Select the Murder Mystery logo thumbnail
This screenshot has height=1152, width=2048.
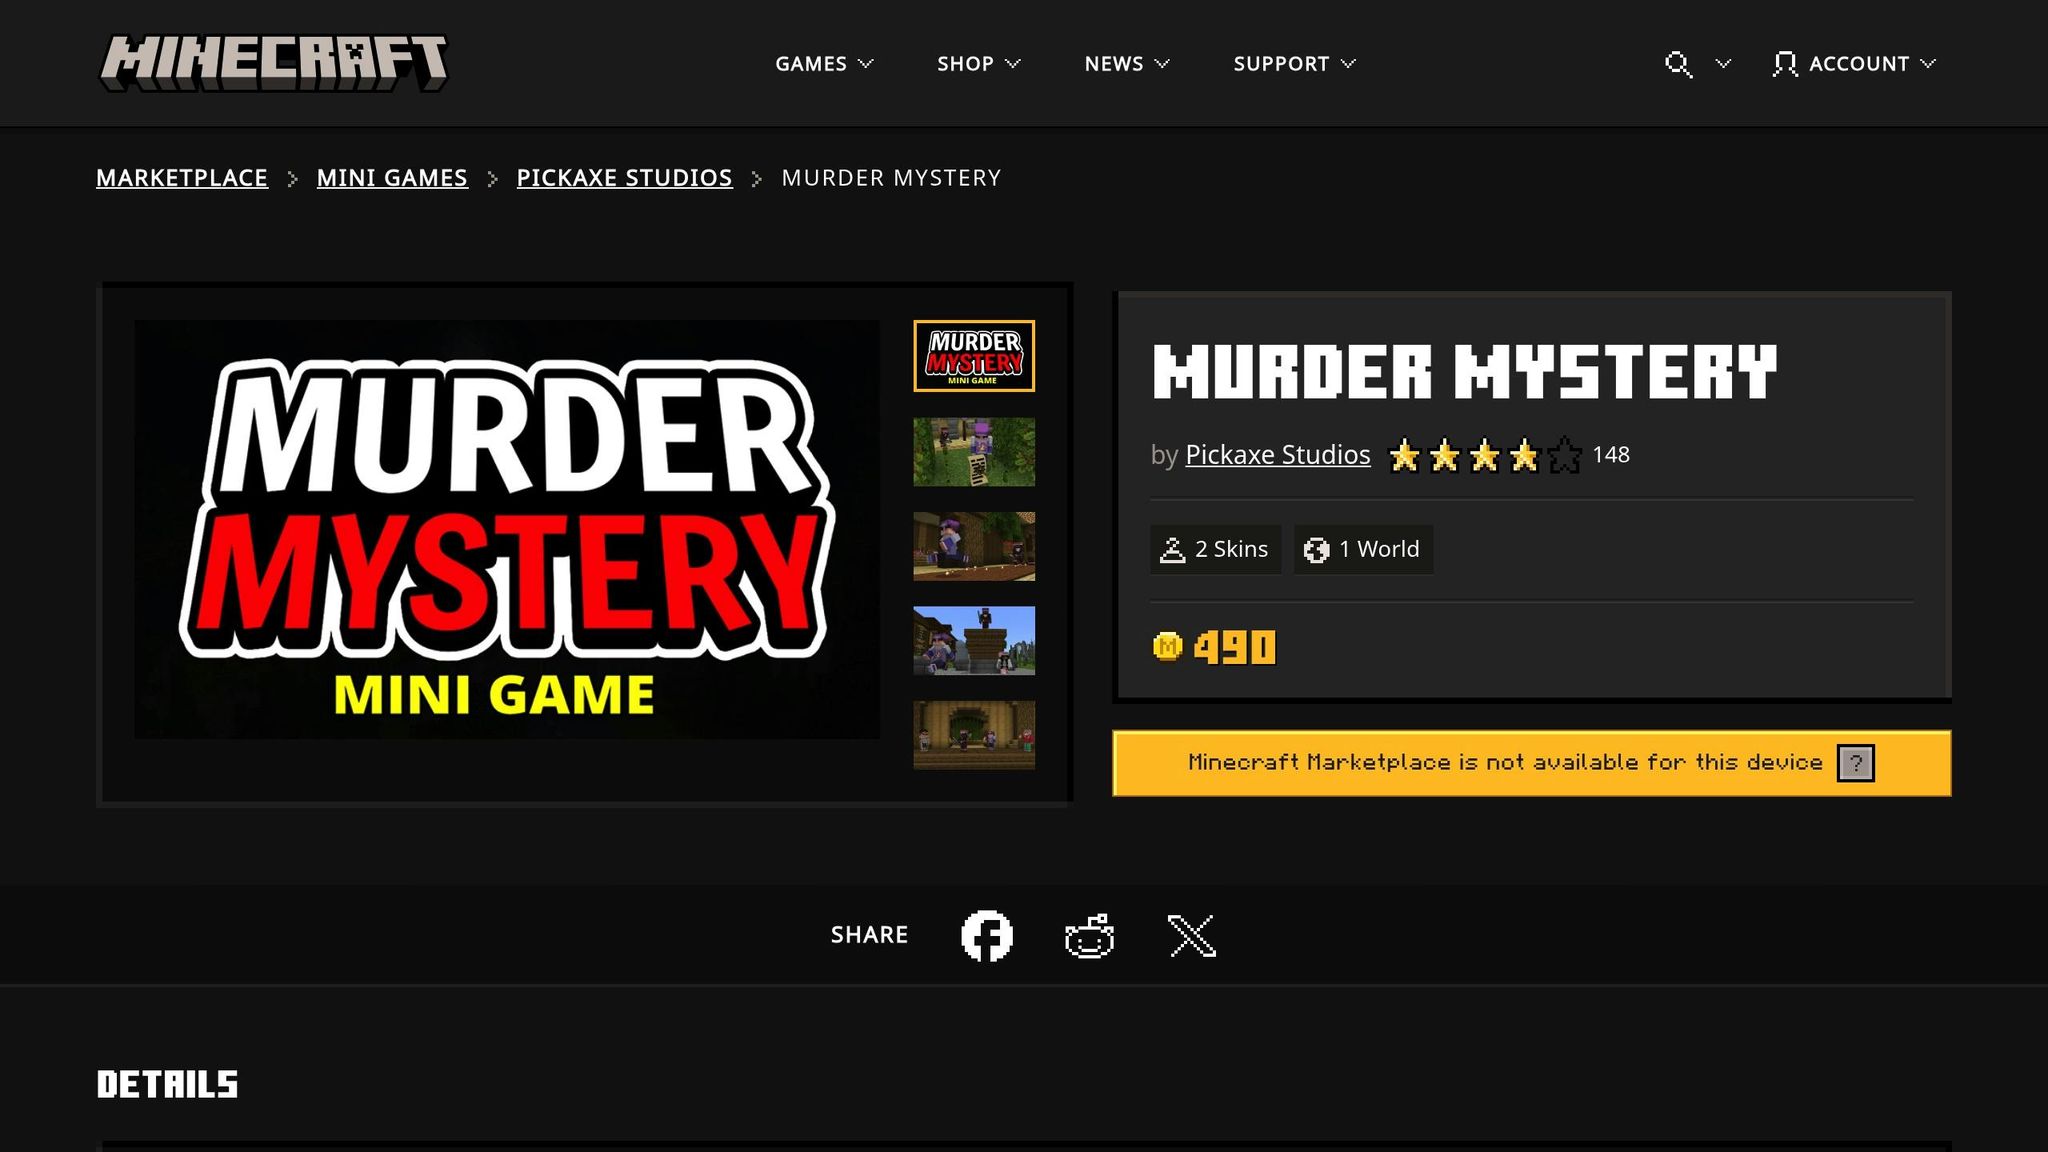click(x=974, y=356)
